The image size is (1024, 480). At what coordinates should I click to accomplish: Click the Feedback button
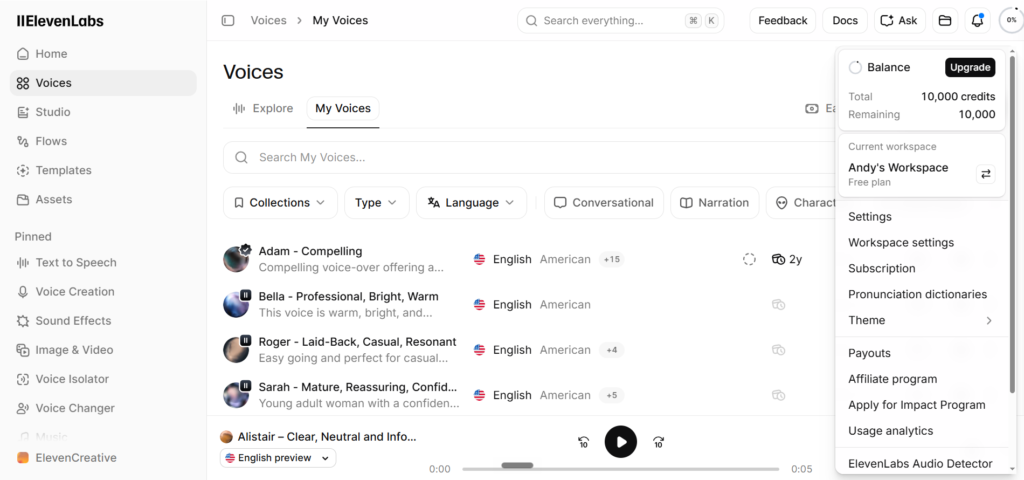pyautogui.click(x=782, y=20)
